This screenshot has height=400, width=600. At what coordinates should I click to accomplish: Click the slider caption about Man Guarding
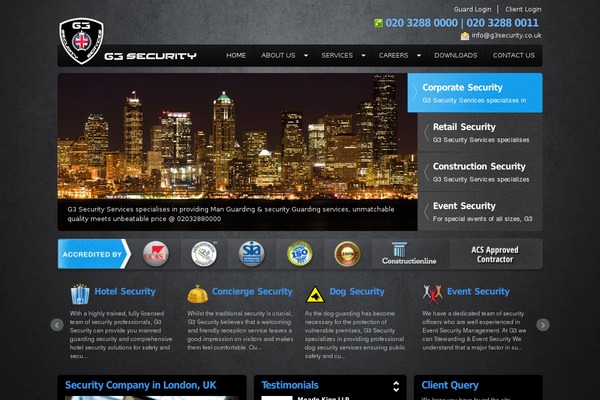click(x=231, y=214)
